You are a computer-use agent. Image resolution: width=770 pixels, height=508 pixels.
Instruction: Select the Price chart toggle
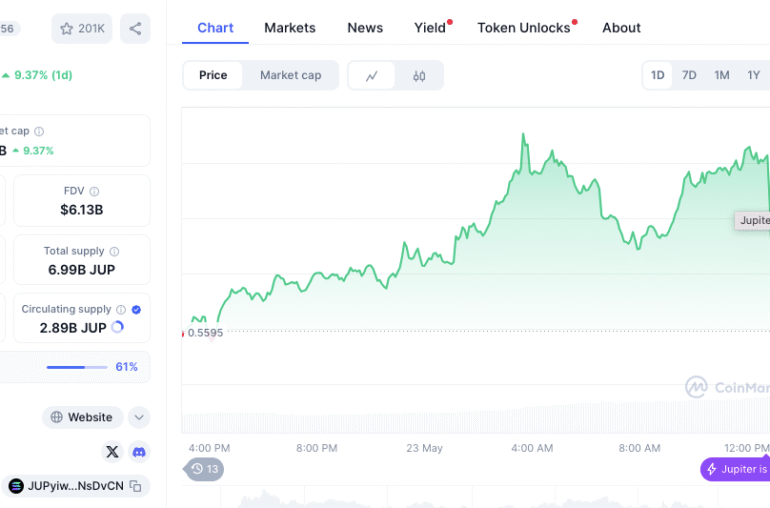pyautogui.click(x=213, y=76)
